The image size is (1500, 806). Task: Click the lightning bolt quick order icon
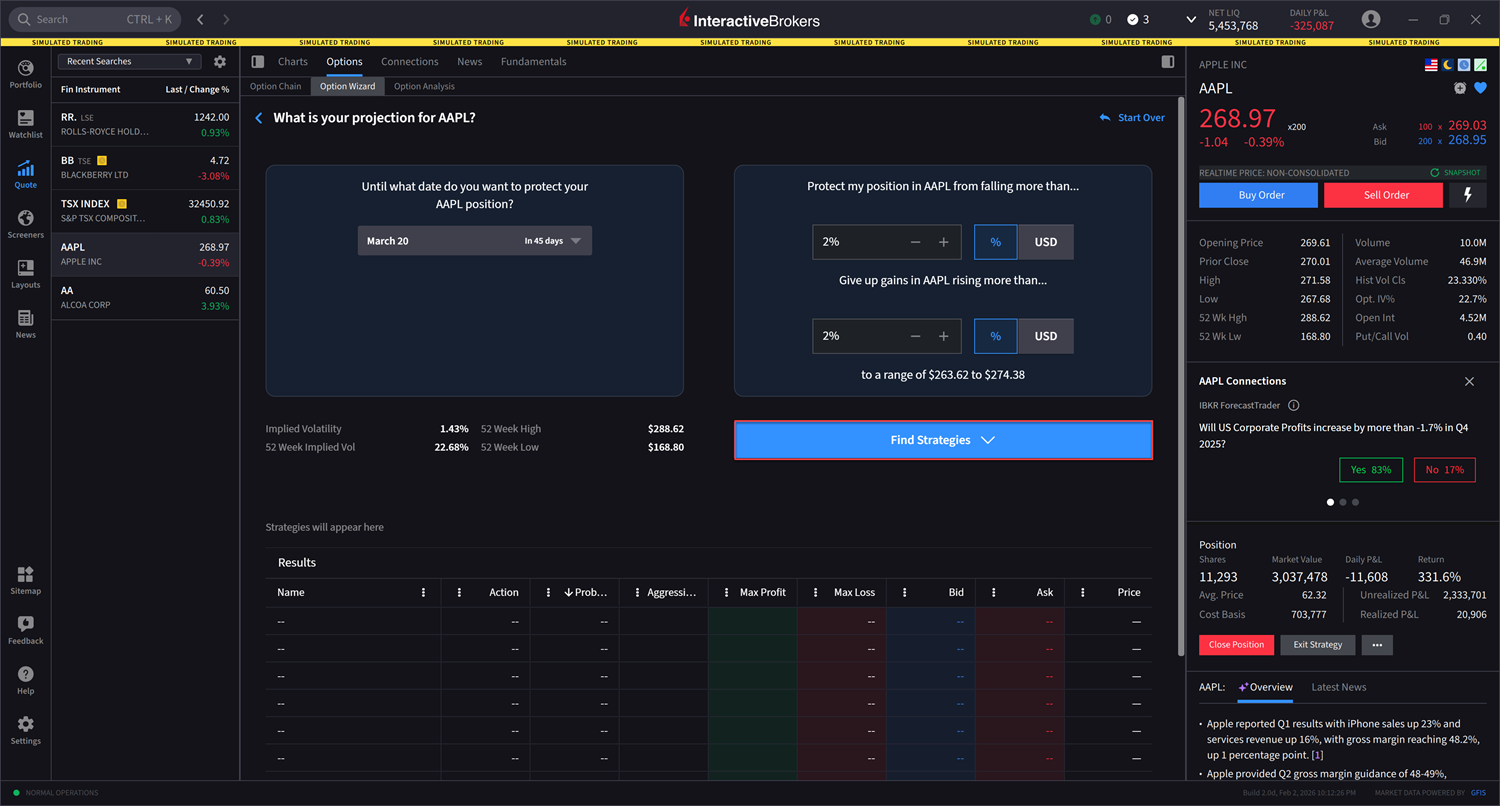(1467, 195)
